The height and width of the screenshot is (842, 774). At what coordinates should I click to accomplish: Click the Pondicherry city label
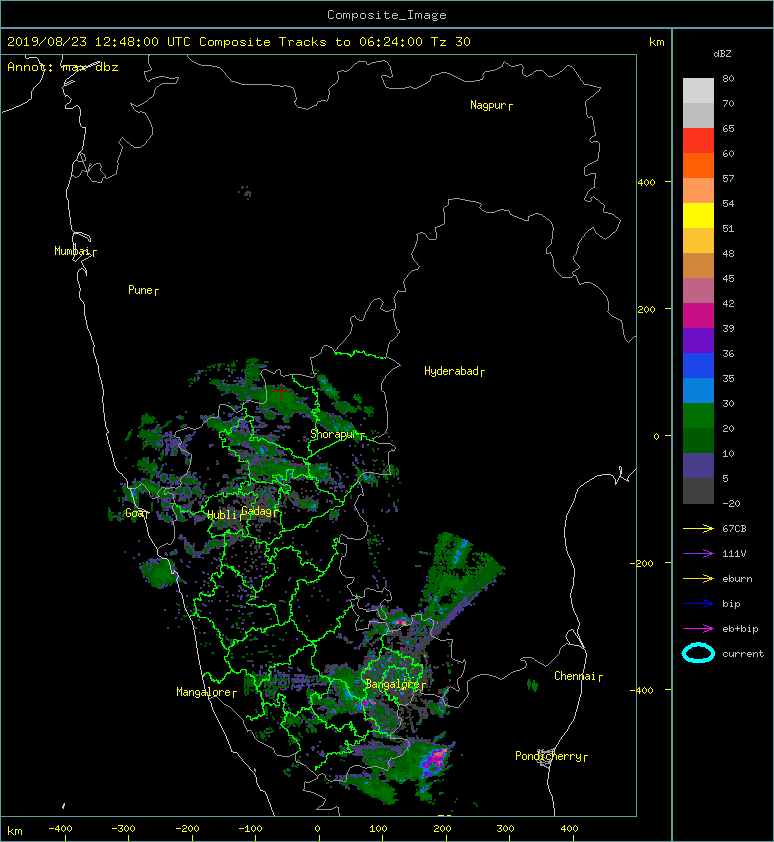(x=551, y=756)
